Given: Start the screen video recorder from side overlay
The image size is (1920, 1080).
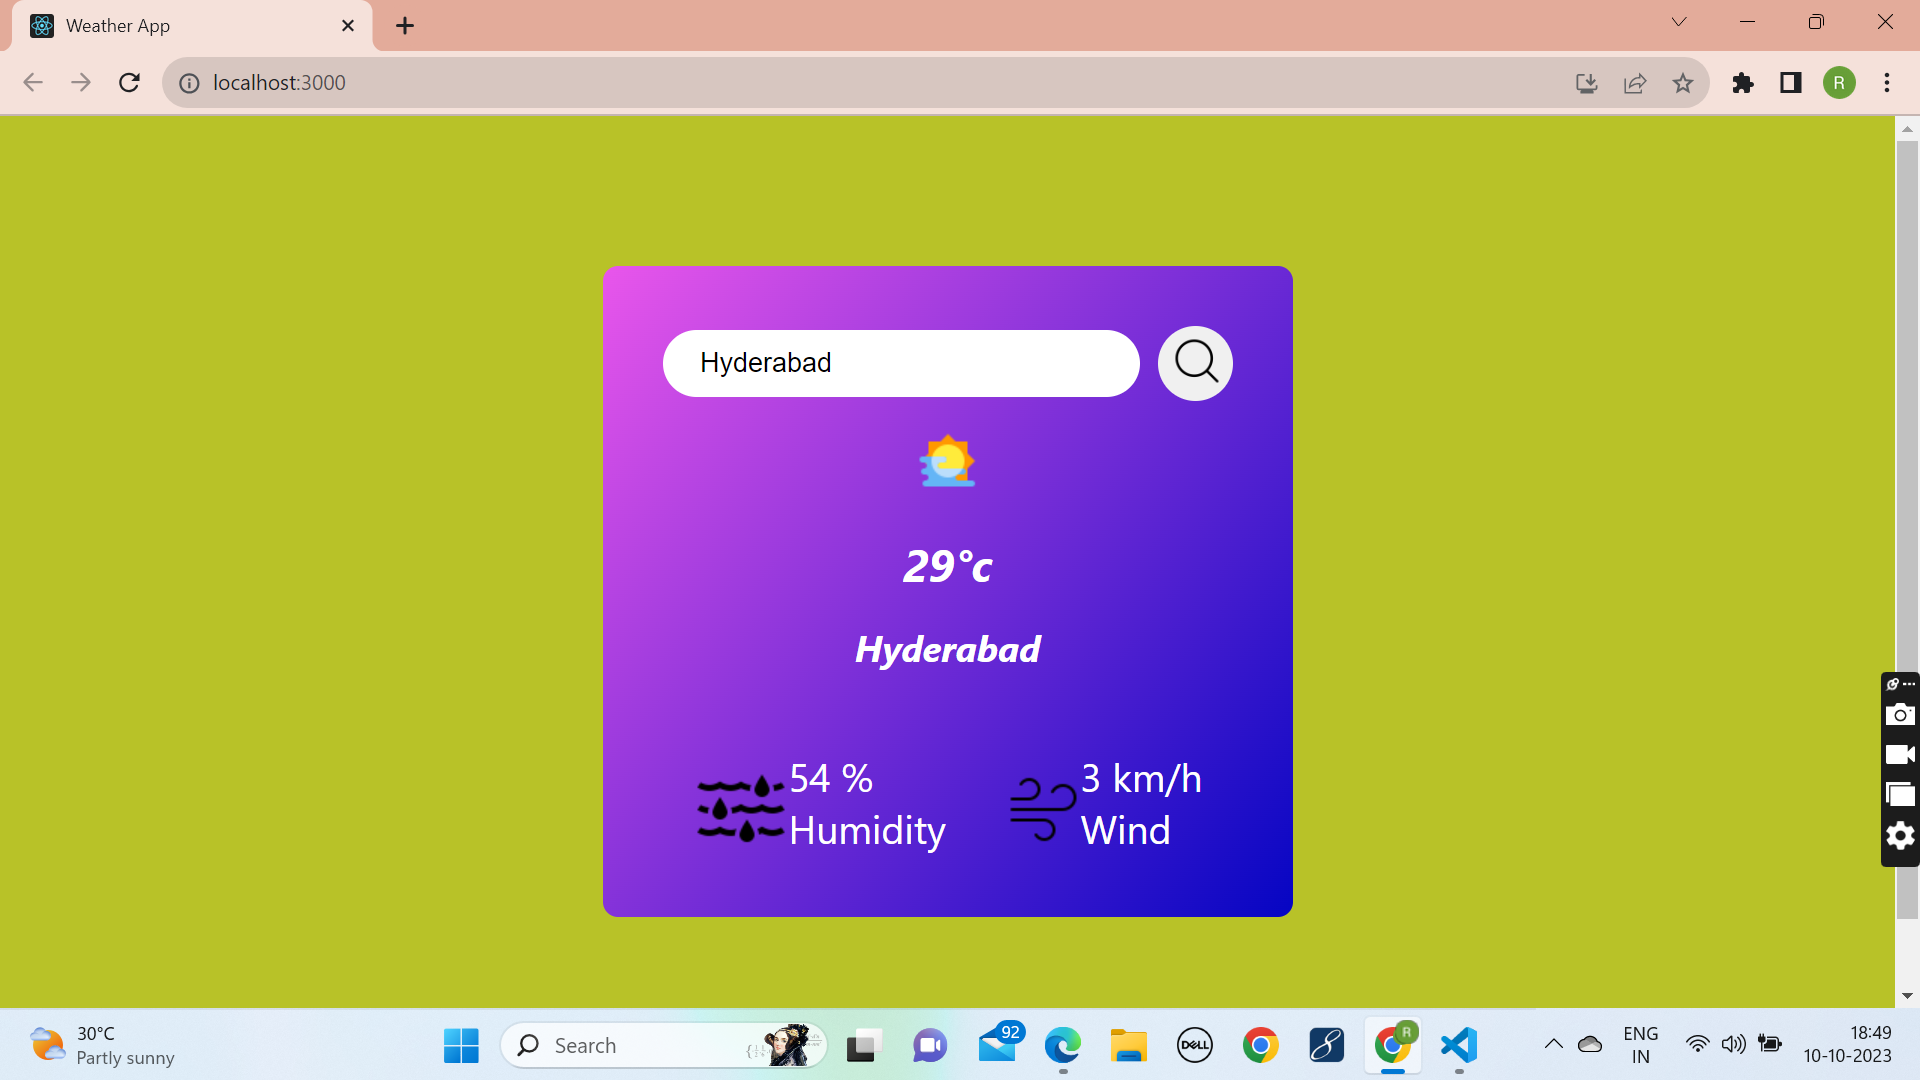Looking at the screenshot, I should pyautogui.click(x=1901, y=754).
